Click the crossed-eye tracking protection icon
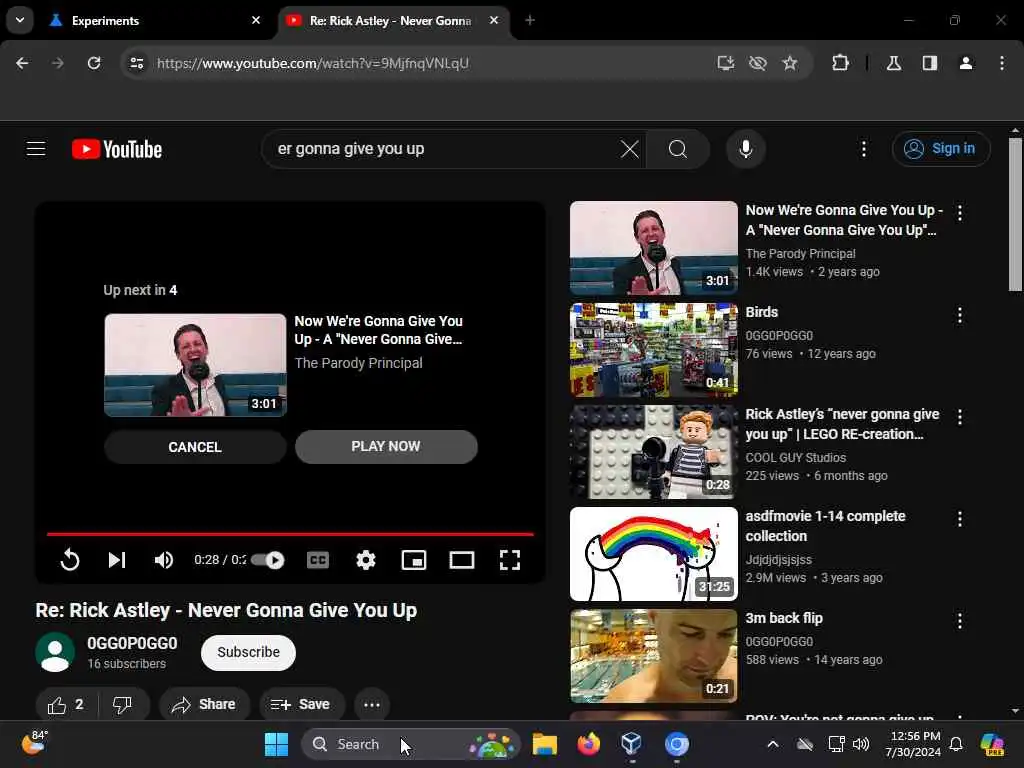1024x768 pixels. point(758,63)
